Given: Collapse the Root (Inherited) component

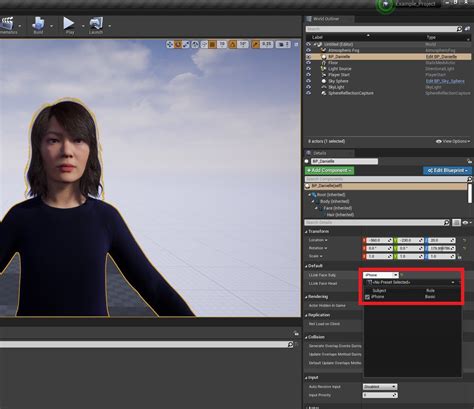Looking at the screenshot, I should point(309,195).
